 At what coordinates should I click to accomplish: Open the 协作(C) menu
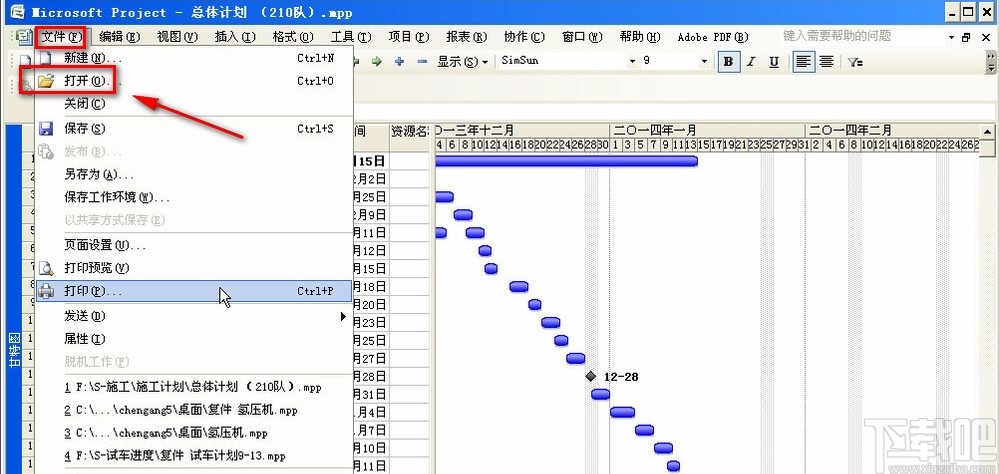524,37
